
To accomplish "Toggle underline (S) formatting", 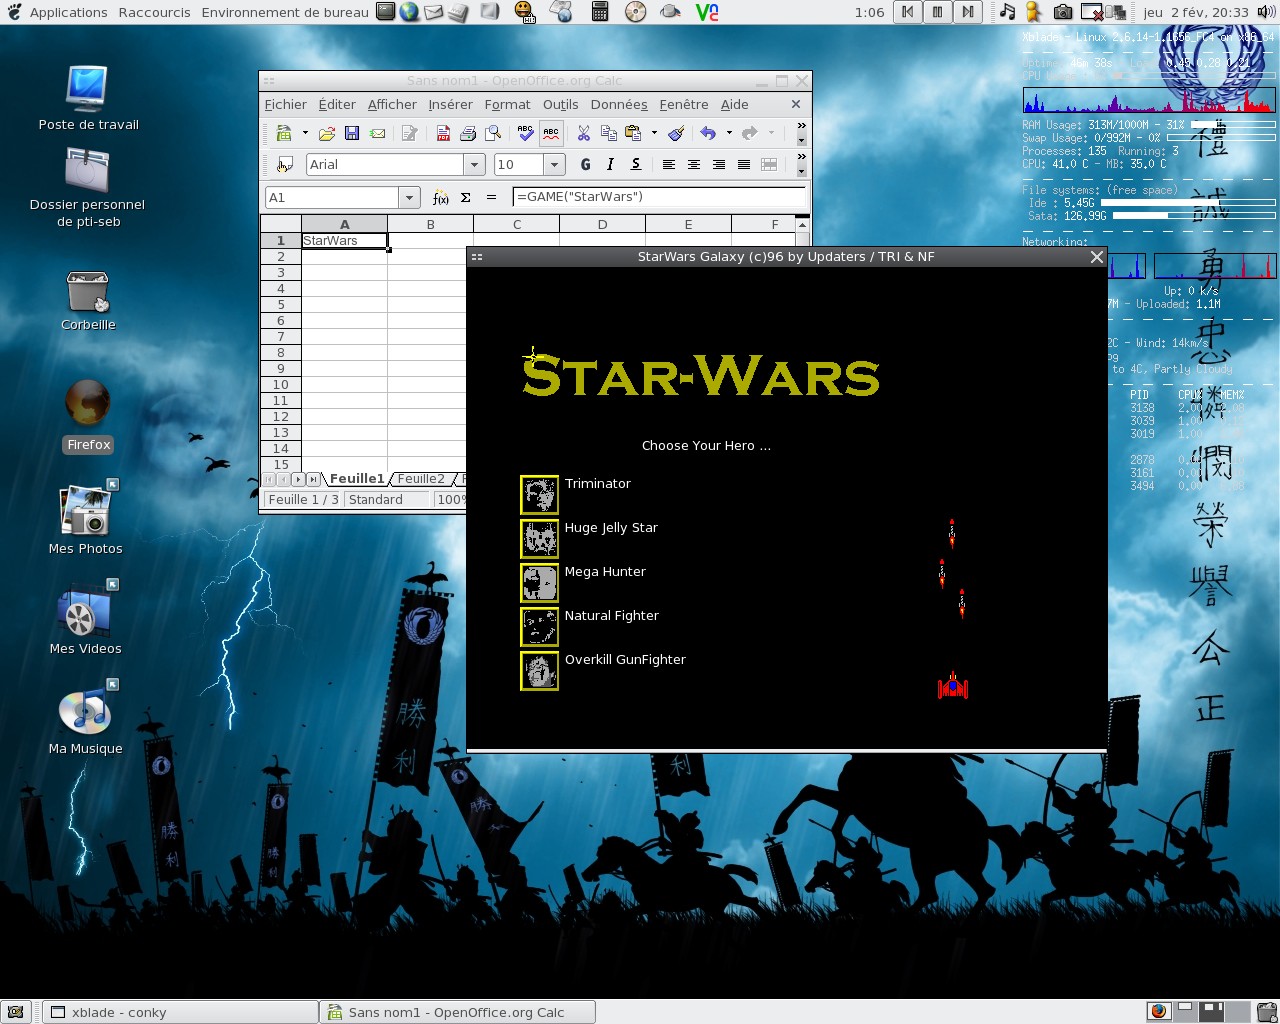I will pos(636,165).
